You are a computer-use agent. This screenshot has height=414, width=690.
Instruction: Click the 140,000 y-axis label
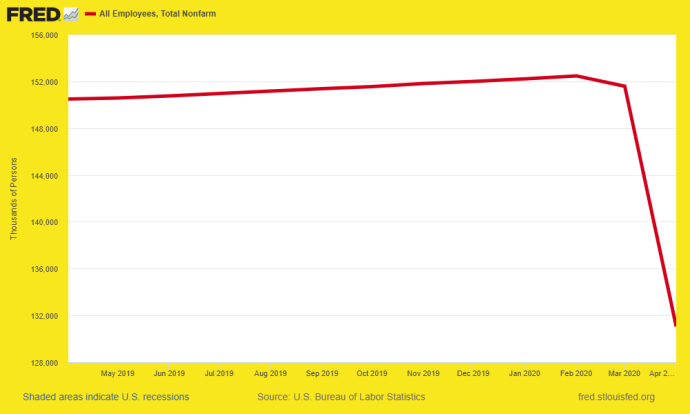point(44,223)
